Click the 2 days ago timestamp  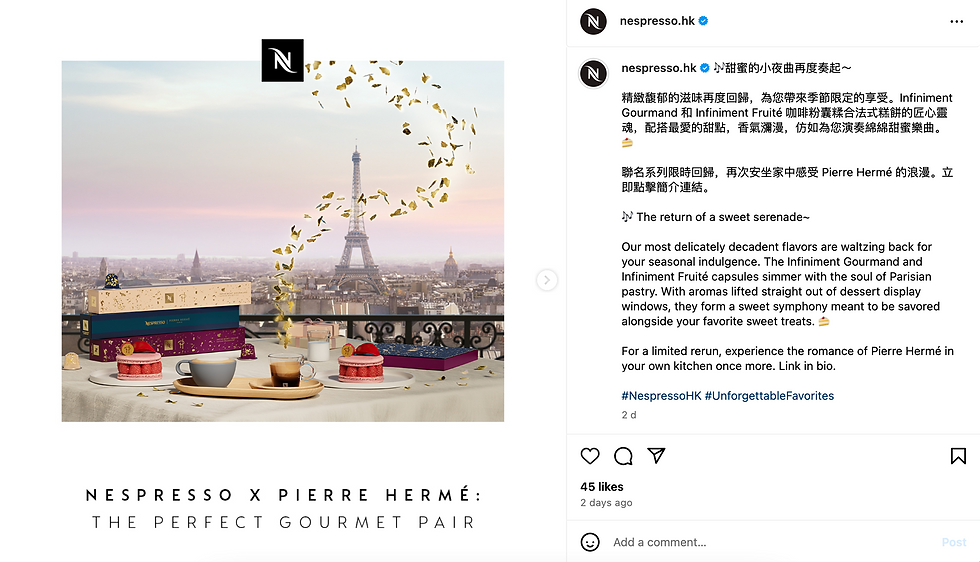click(x=606, y=503)
